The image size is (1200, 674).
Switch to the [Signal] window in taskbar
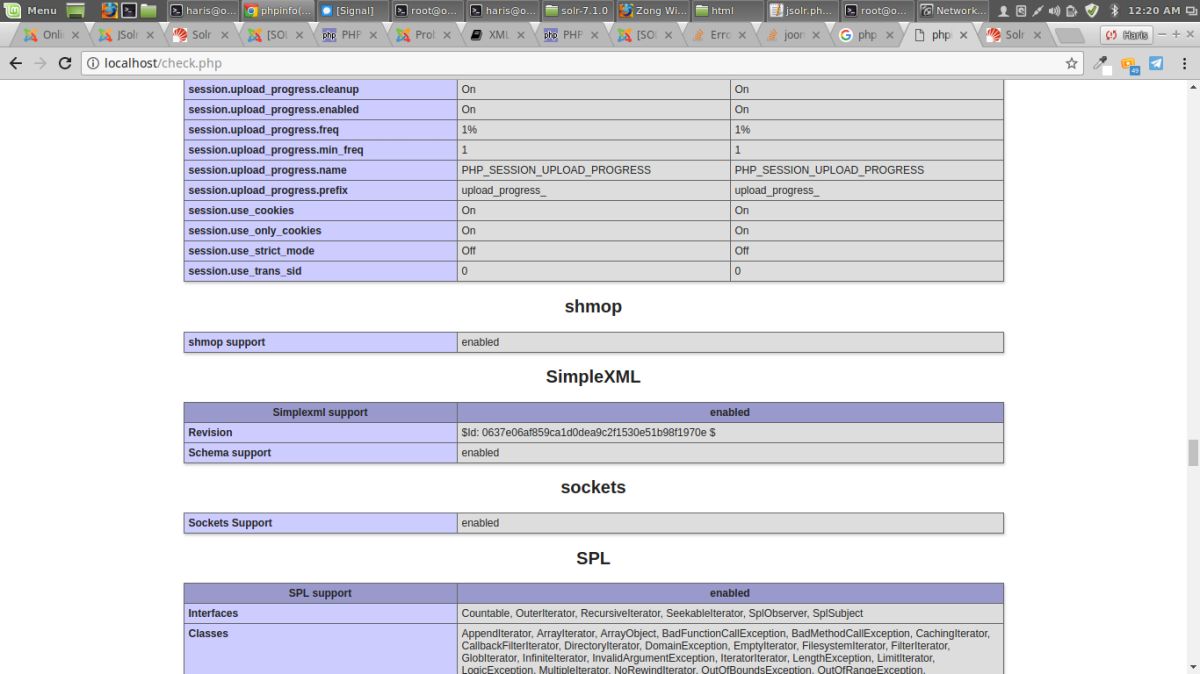[352, 10]
